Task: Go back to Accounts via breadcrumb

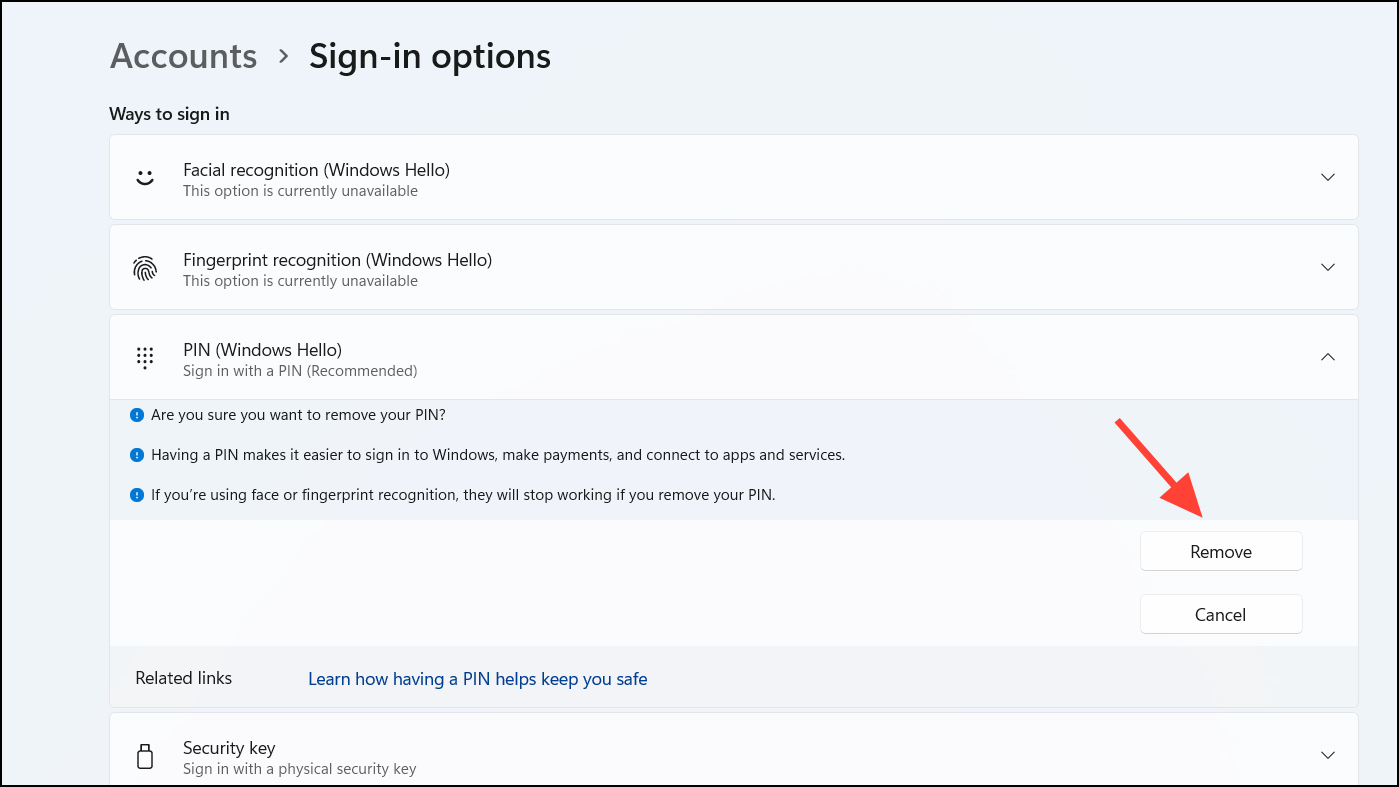Action: tap(183, 56)
